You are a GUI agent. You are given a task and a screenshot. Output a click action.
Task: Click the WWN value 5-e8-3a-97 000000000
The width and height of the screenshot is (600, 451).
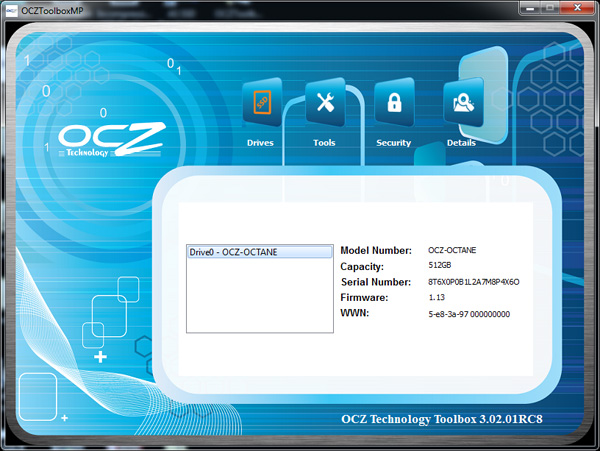point(469,314)
